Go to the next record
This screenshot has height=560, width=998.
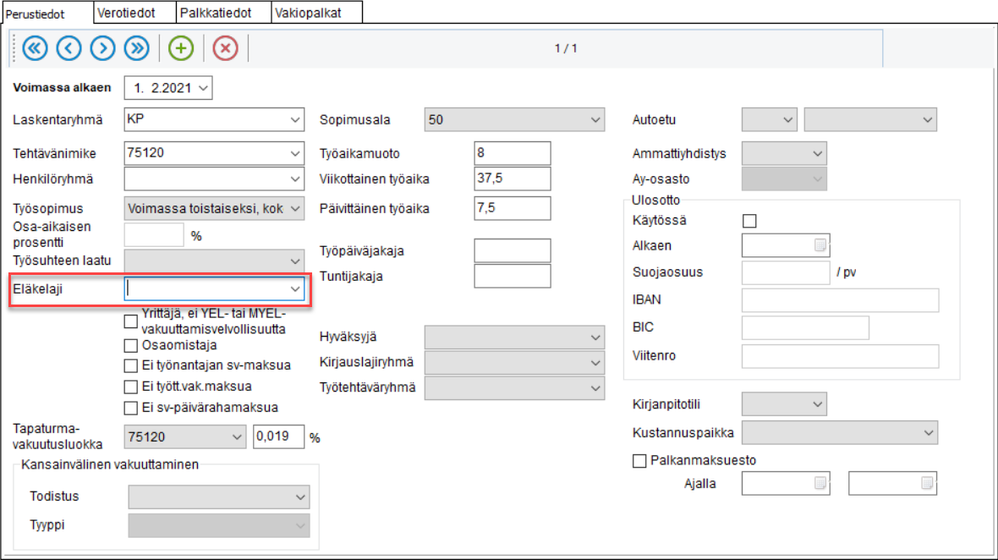point(102,48)
